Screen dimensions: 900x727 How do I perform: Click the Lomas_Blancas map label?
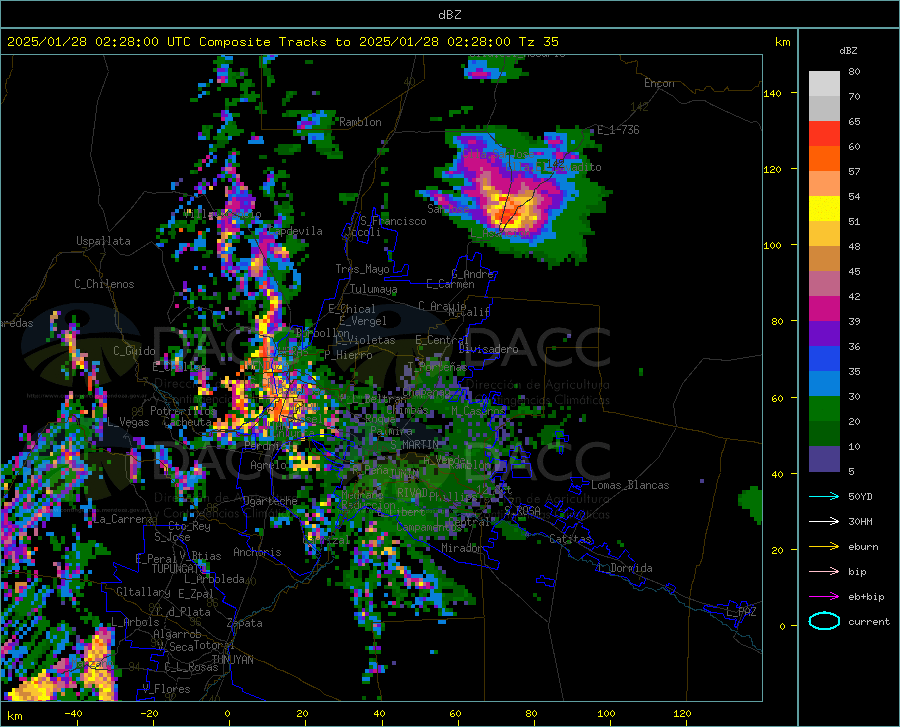(x=630, y=485)
